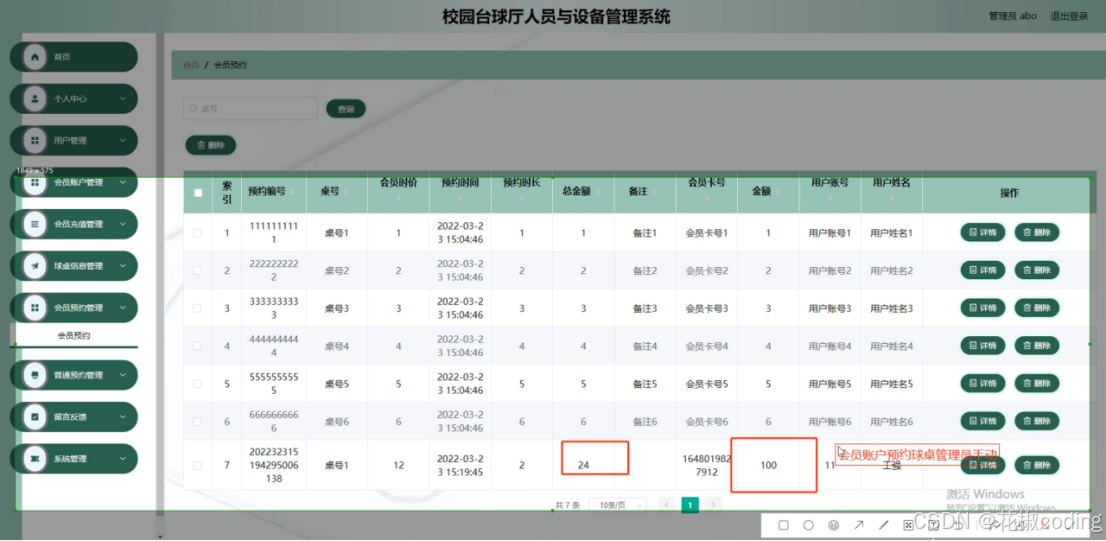Tick the select-all checkbox in table header
The width and height of the screenshot is (1106, 541).
click(x=198, y=193)
